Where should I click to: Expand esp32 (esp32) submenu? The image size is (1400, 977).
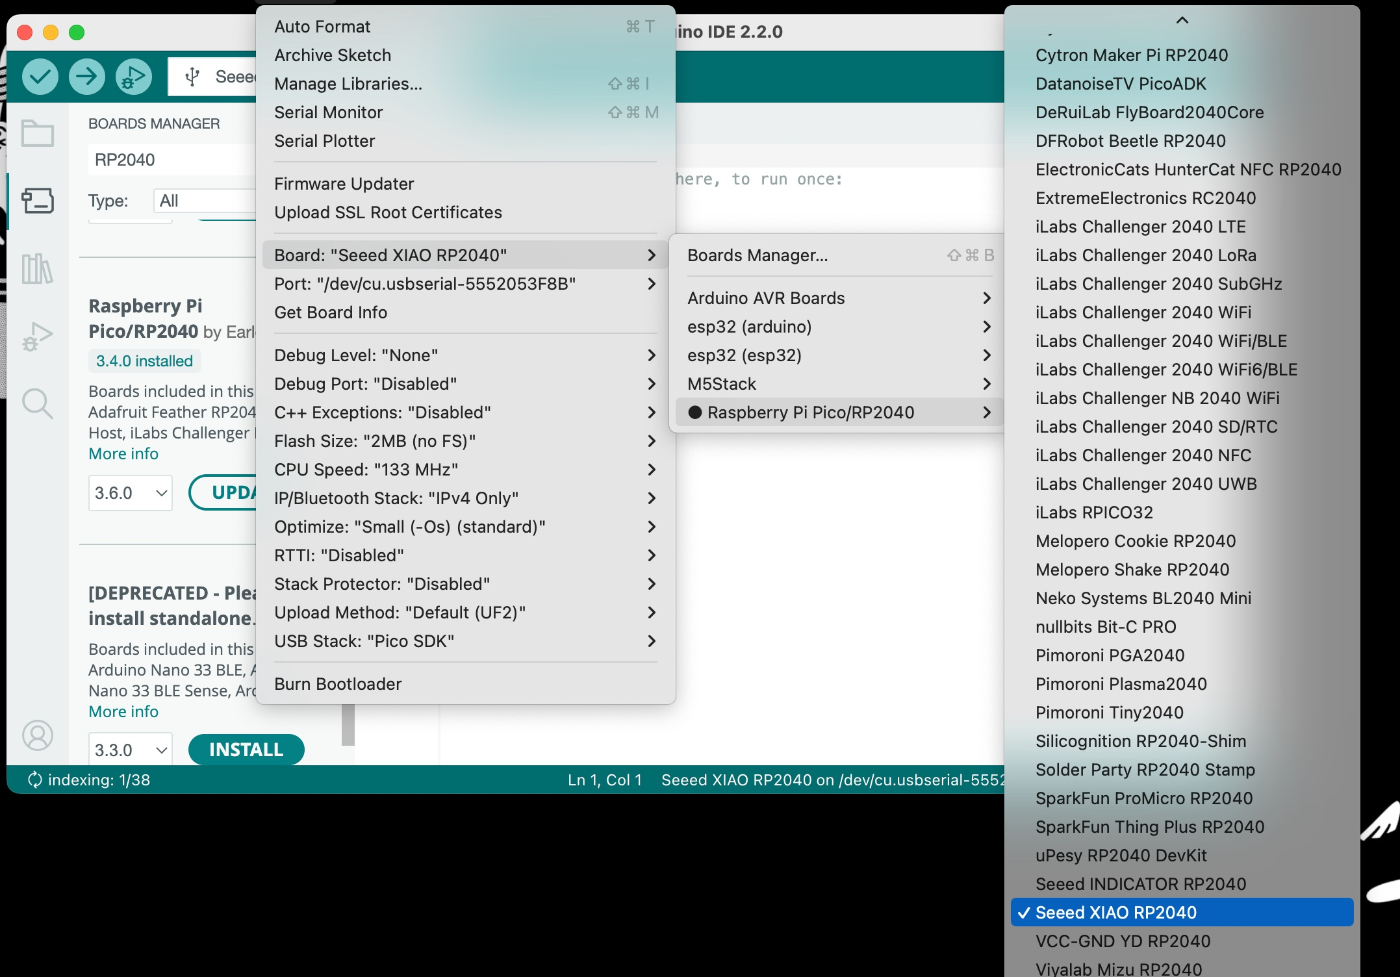tap(837, 355)
